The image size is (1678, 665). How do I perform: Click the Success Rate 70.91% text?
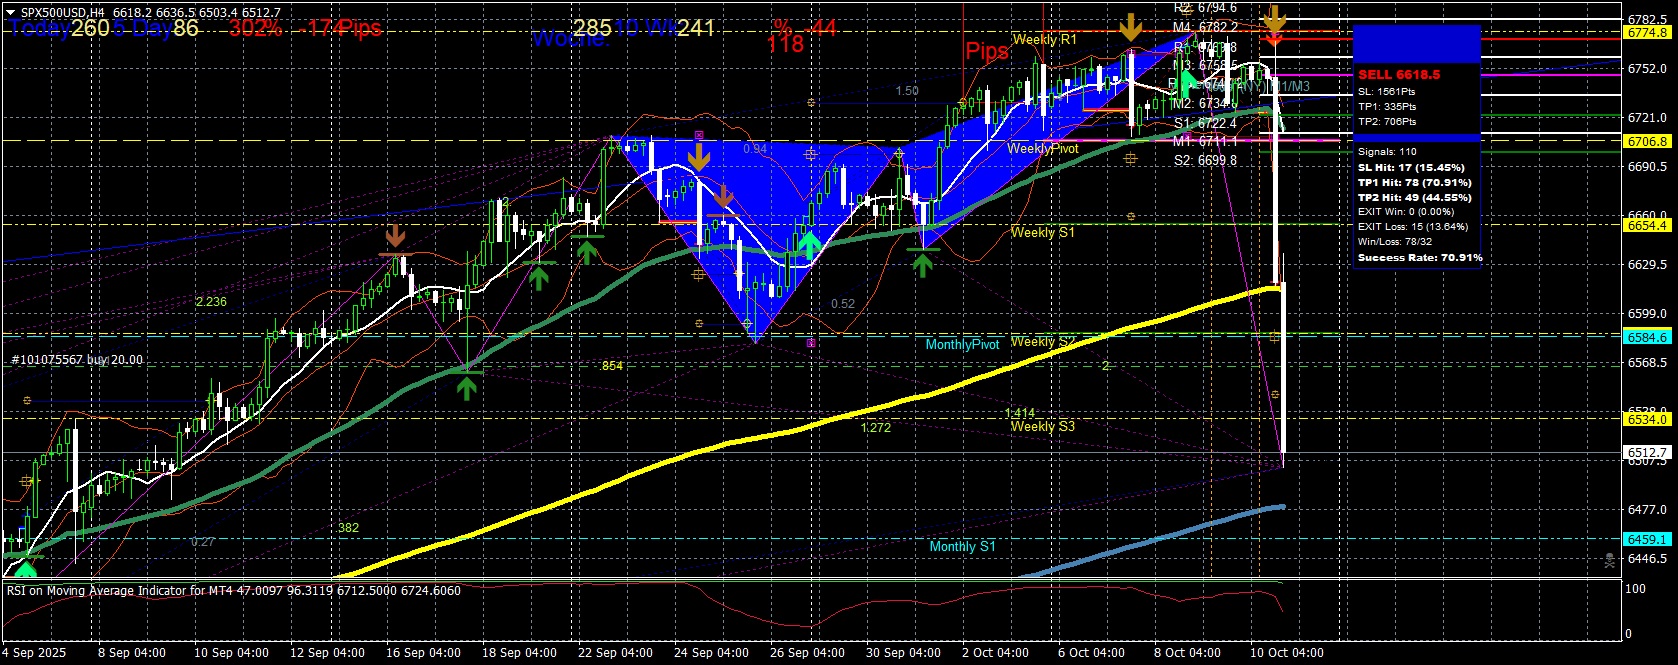coord(1419,258)
